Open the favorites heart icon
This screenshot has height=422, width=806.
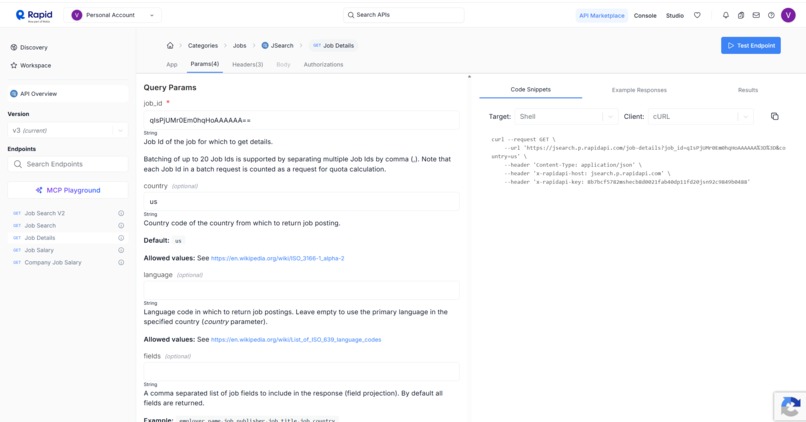click(x=697, y=15)
